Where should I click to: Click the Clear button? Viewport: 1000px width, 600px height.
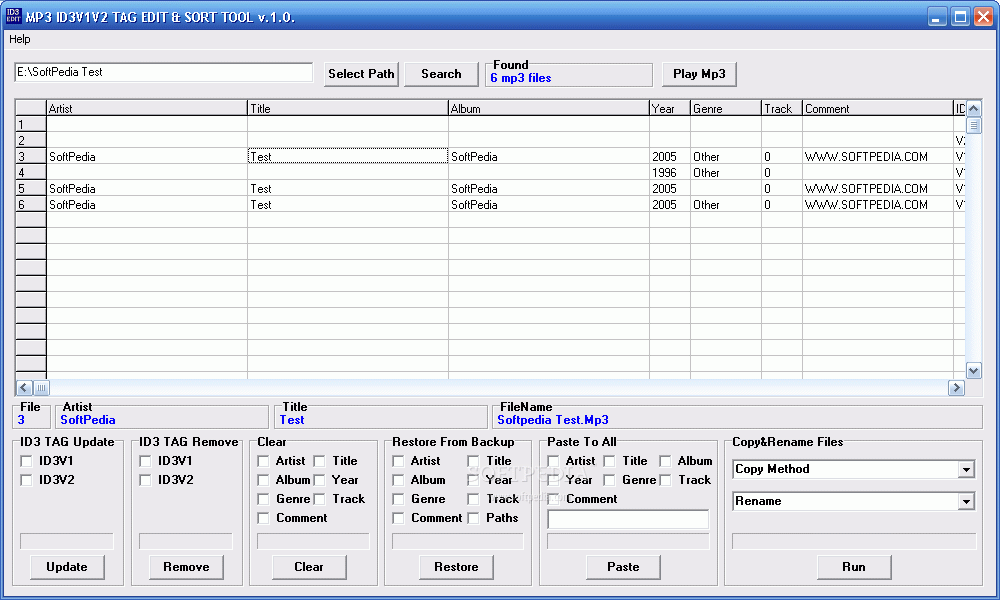pos(309,567)
